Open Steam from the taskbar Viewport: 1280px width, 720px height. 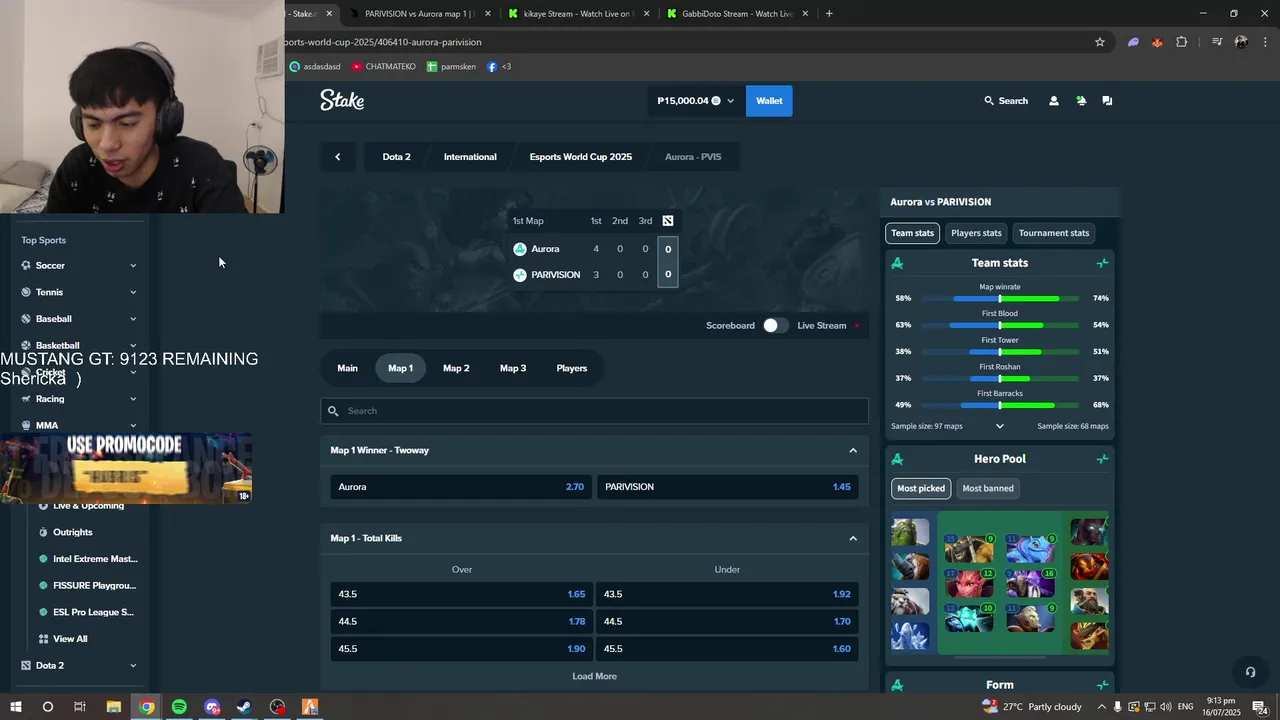coord(244,707)
